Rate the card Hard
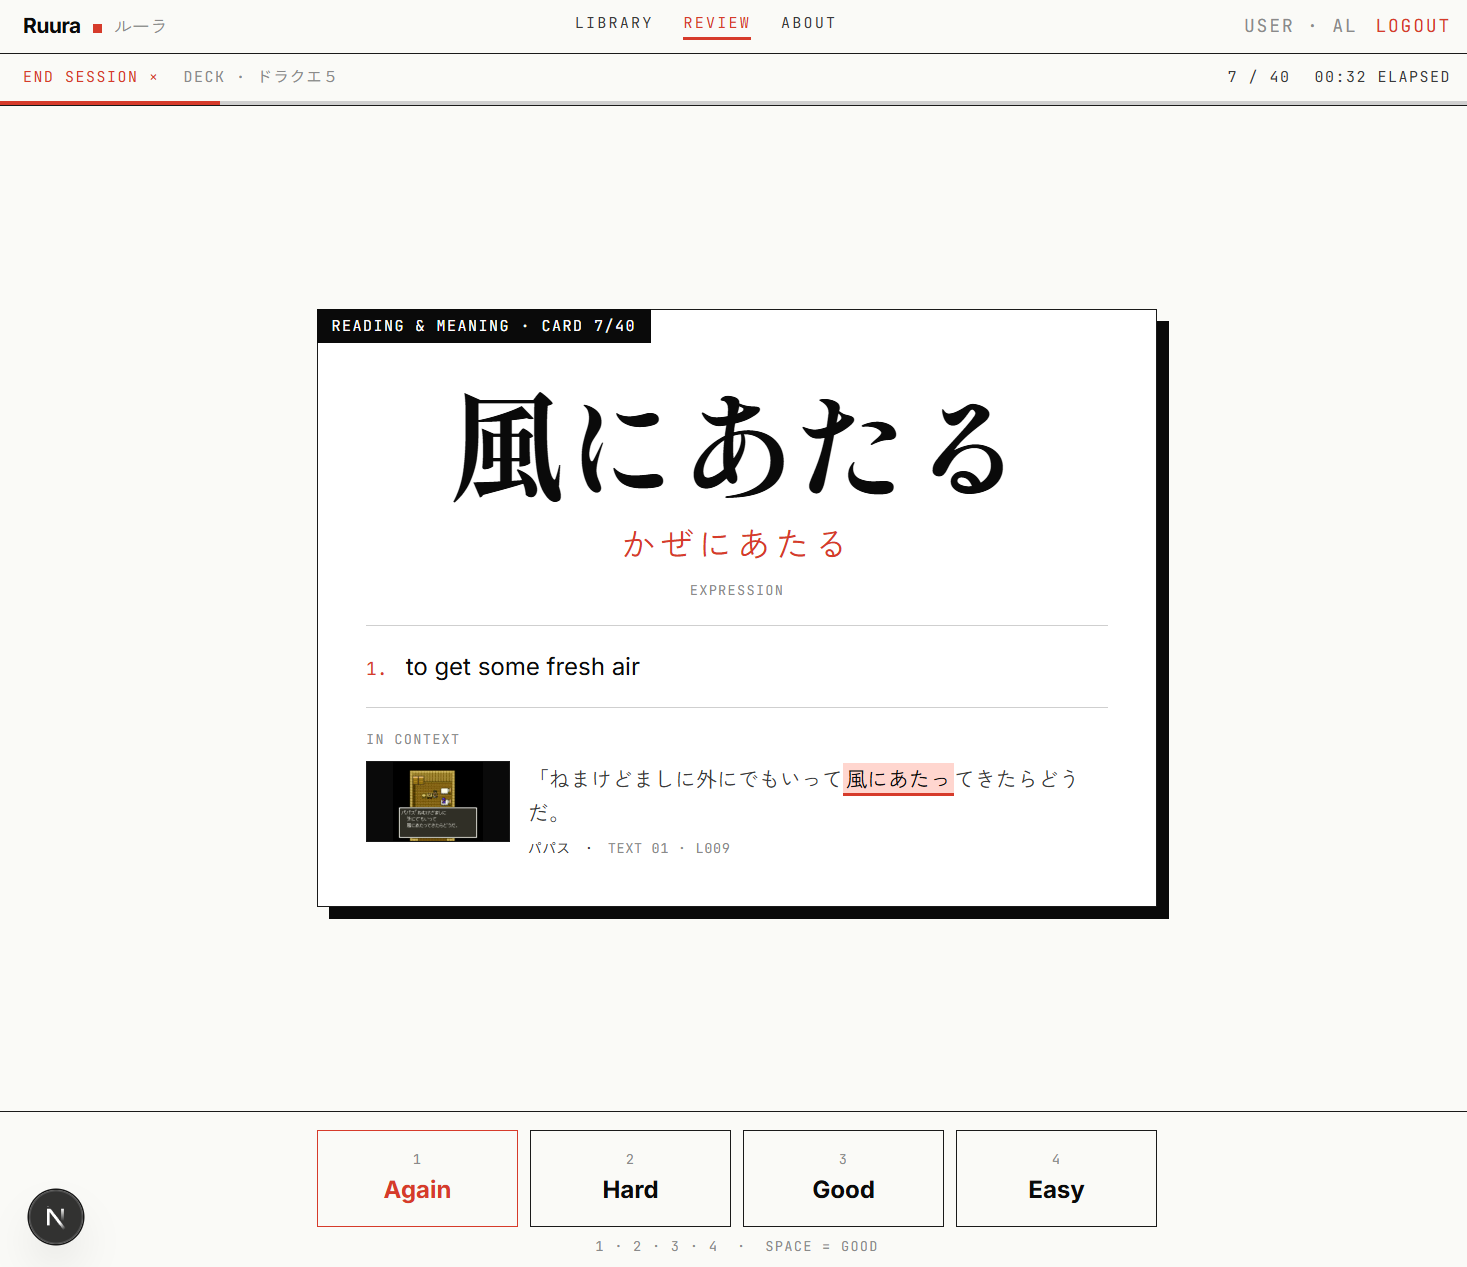 [630, 1178]
